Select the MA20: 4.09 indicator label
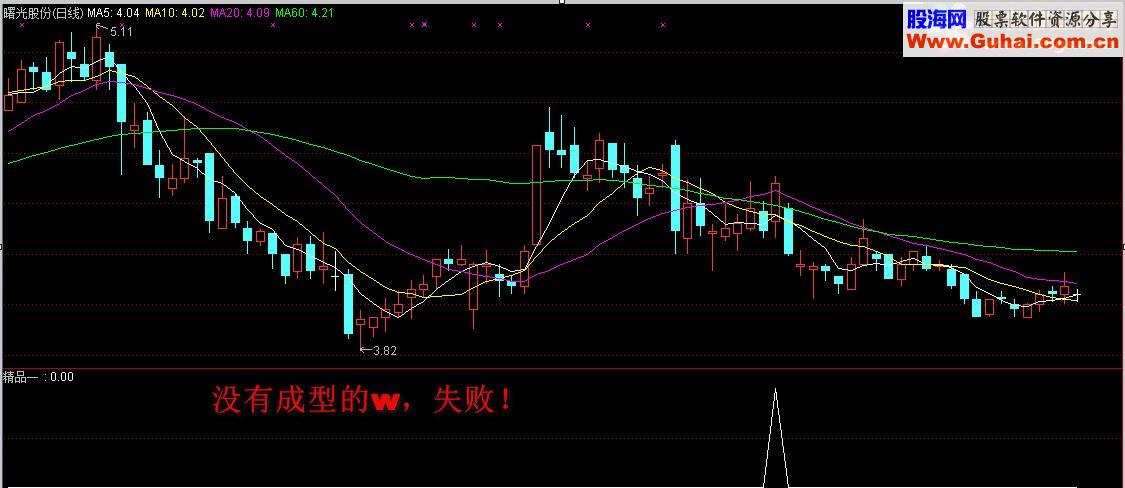Image resolution: width=1125 pixels, height=488 pixels. tap(238, 13)
